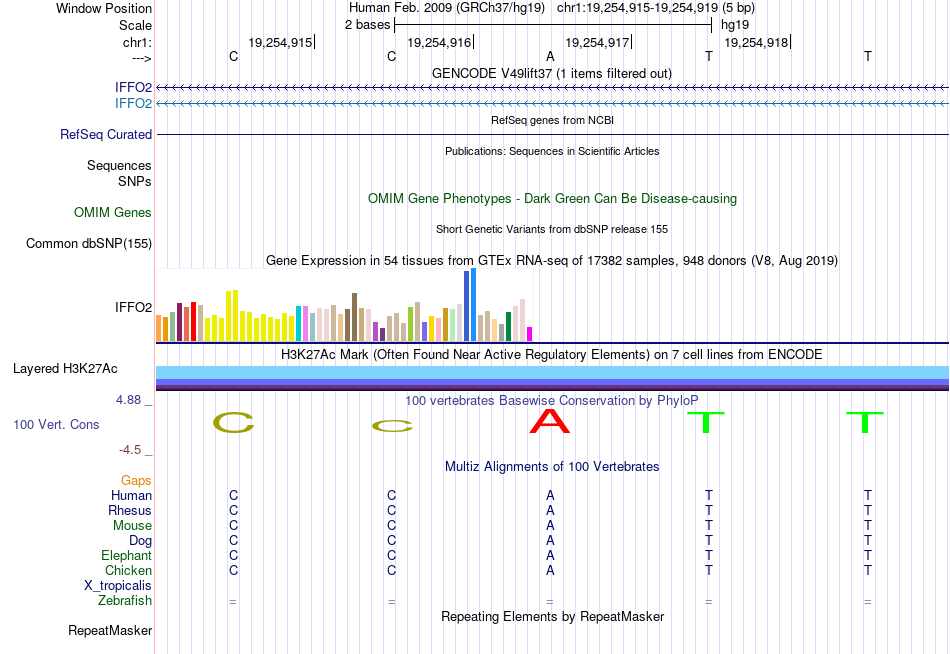Select the X_tropicalis alignment row label
The image size is (950, 654).
[x=118, y=586]
